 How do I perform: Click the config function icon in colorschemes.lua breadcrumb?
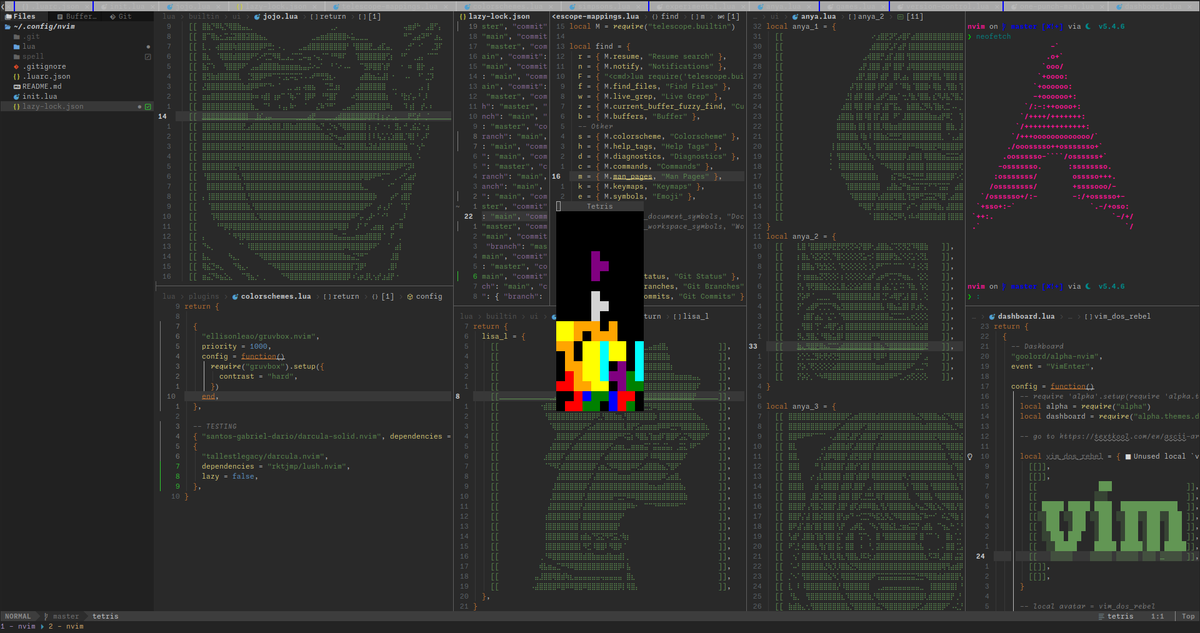tap(410, 296)
